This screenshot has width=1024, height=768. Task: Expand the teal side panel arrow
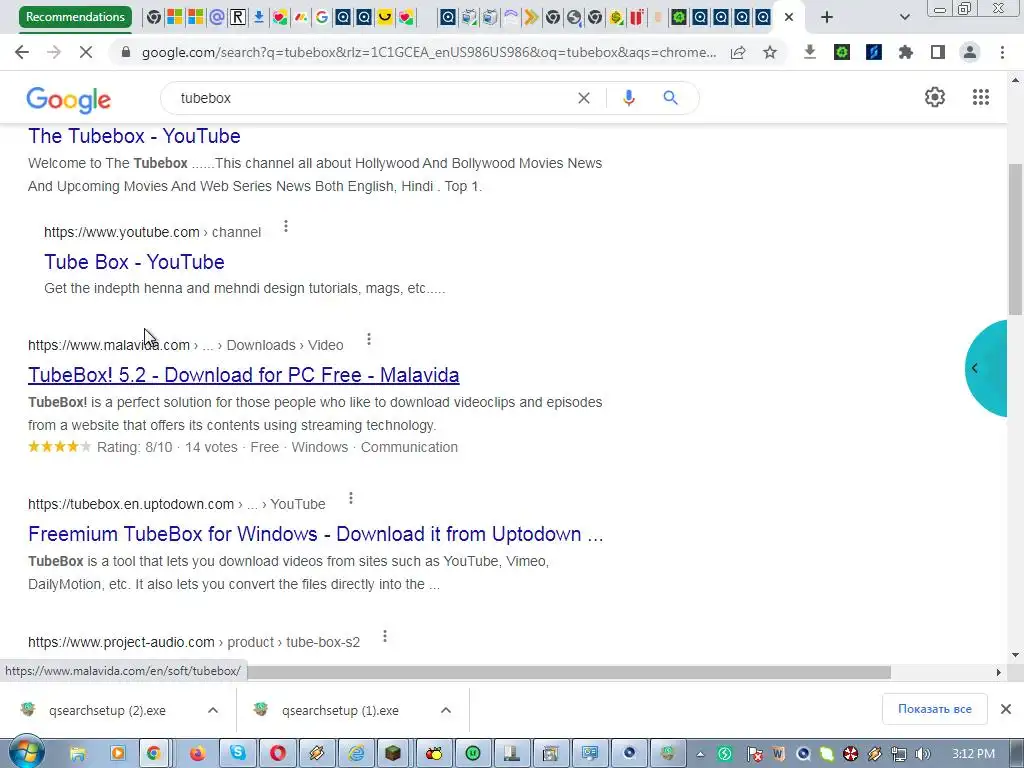point(974,368)
